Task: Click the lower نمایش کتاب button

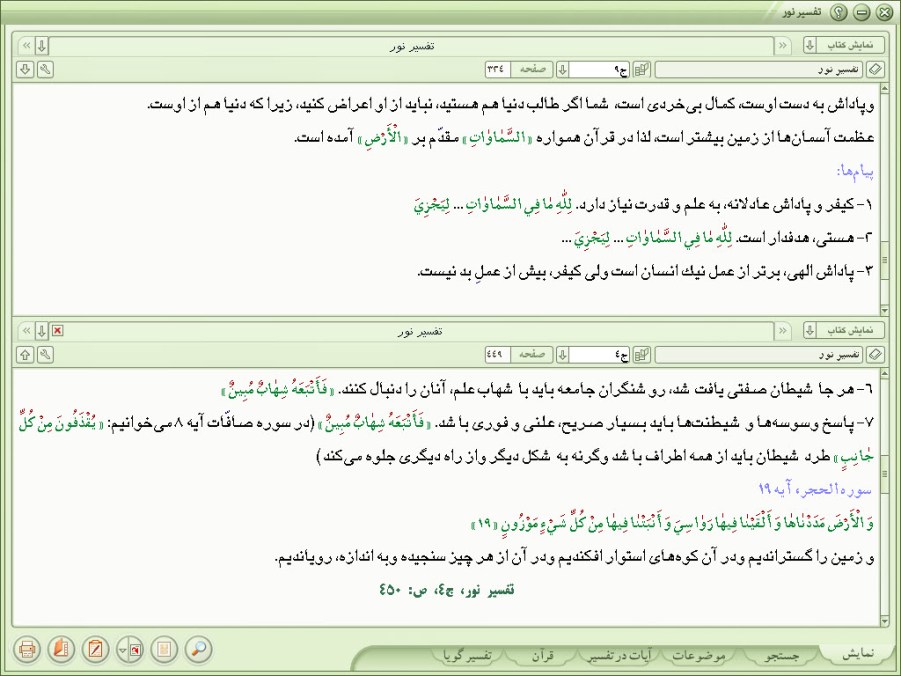Action: pos(850,331)
